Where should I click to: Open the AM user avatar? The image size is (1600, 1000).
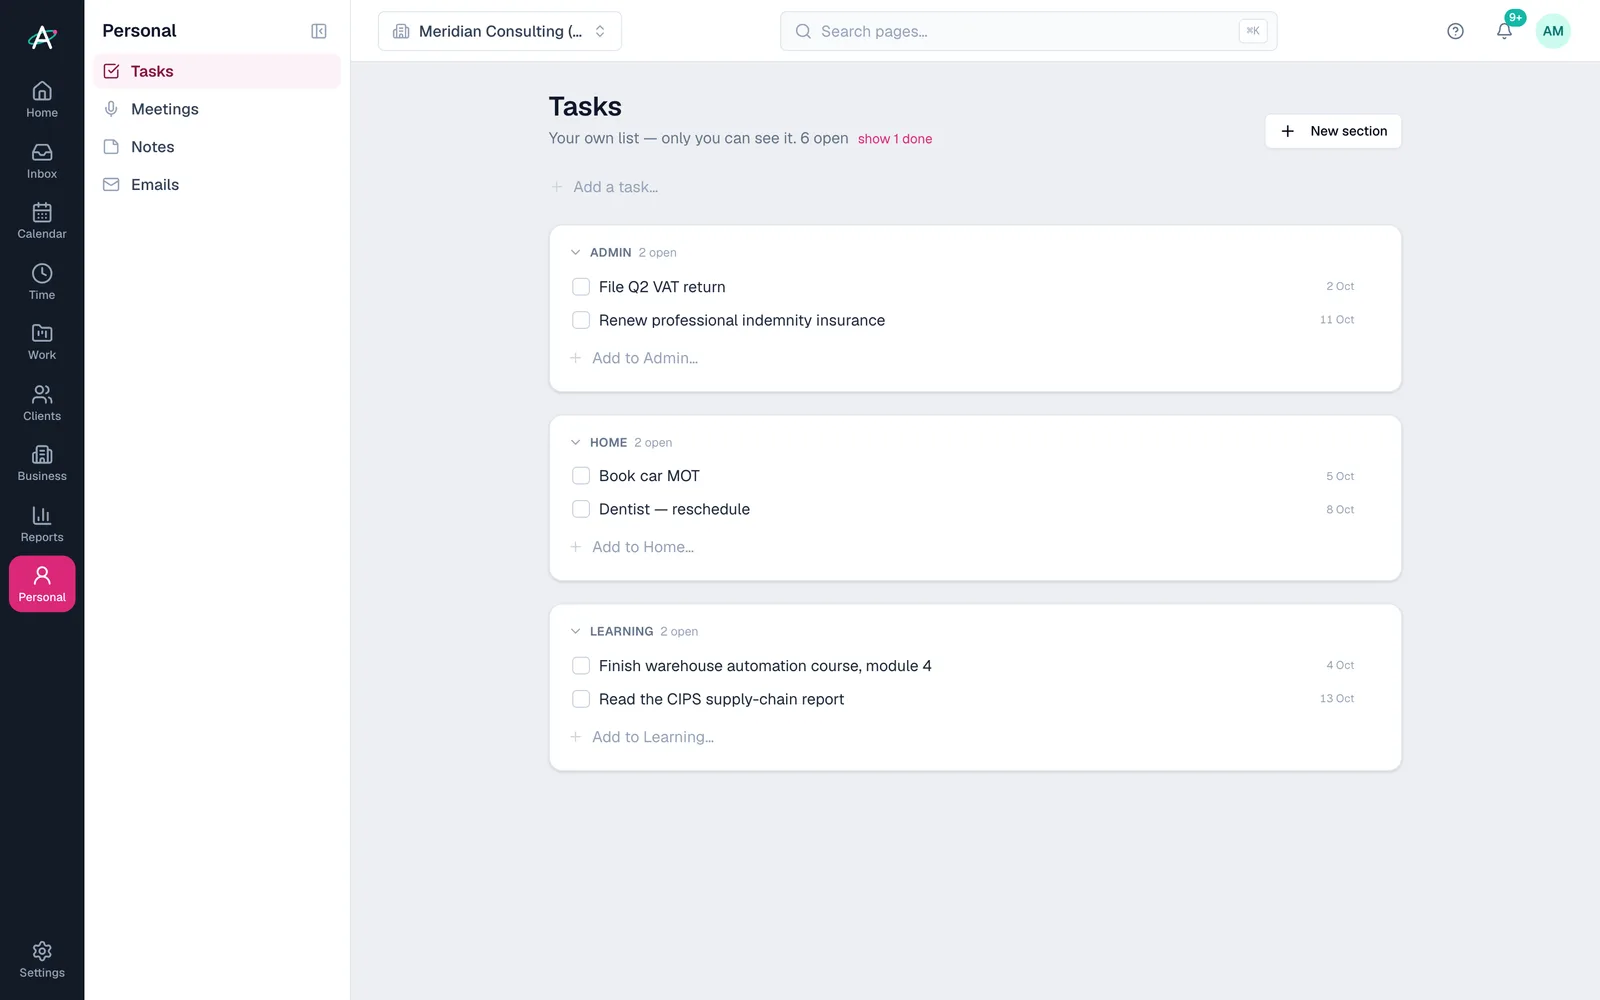[1553, 31]
